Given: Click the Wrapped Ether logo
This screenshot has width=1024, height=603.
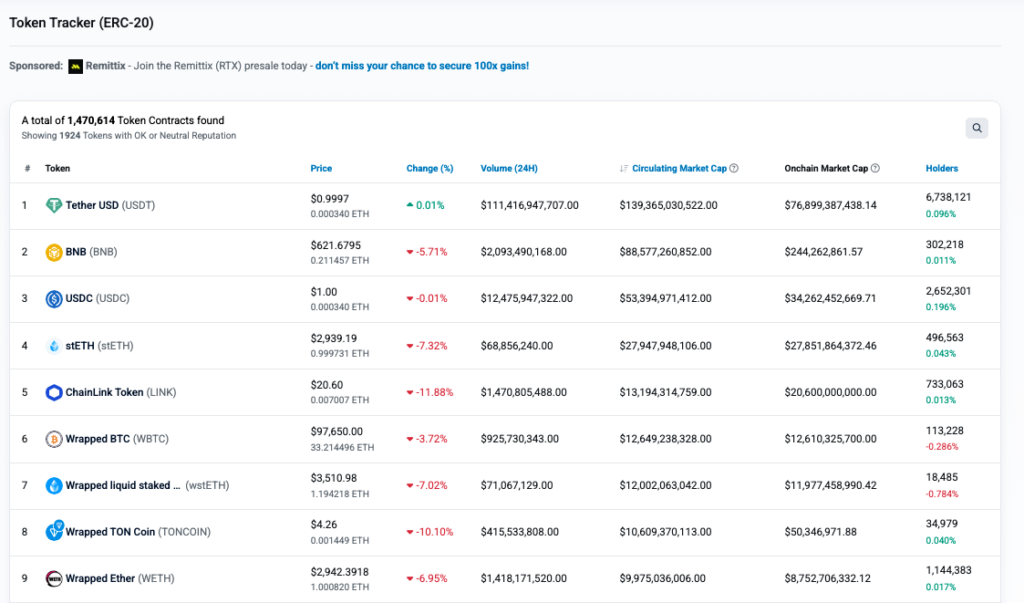Looking at the screenshot, I should tap(54, 579).
